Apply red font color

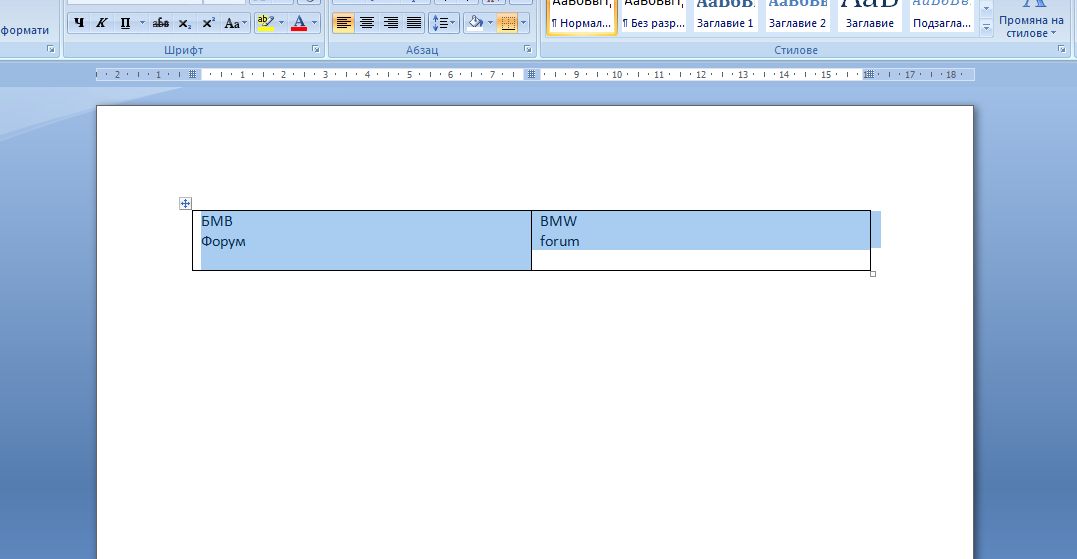click(x=299, y=23)
